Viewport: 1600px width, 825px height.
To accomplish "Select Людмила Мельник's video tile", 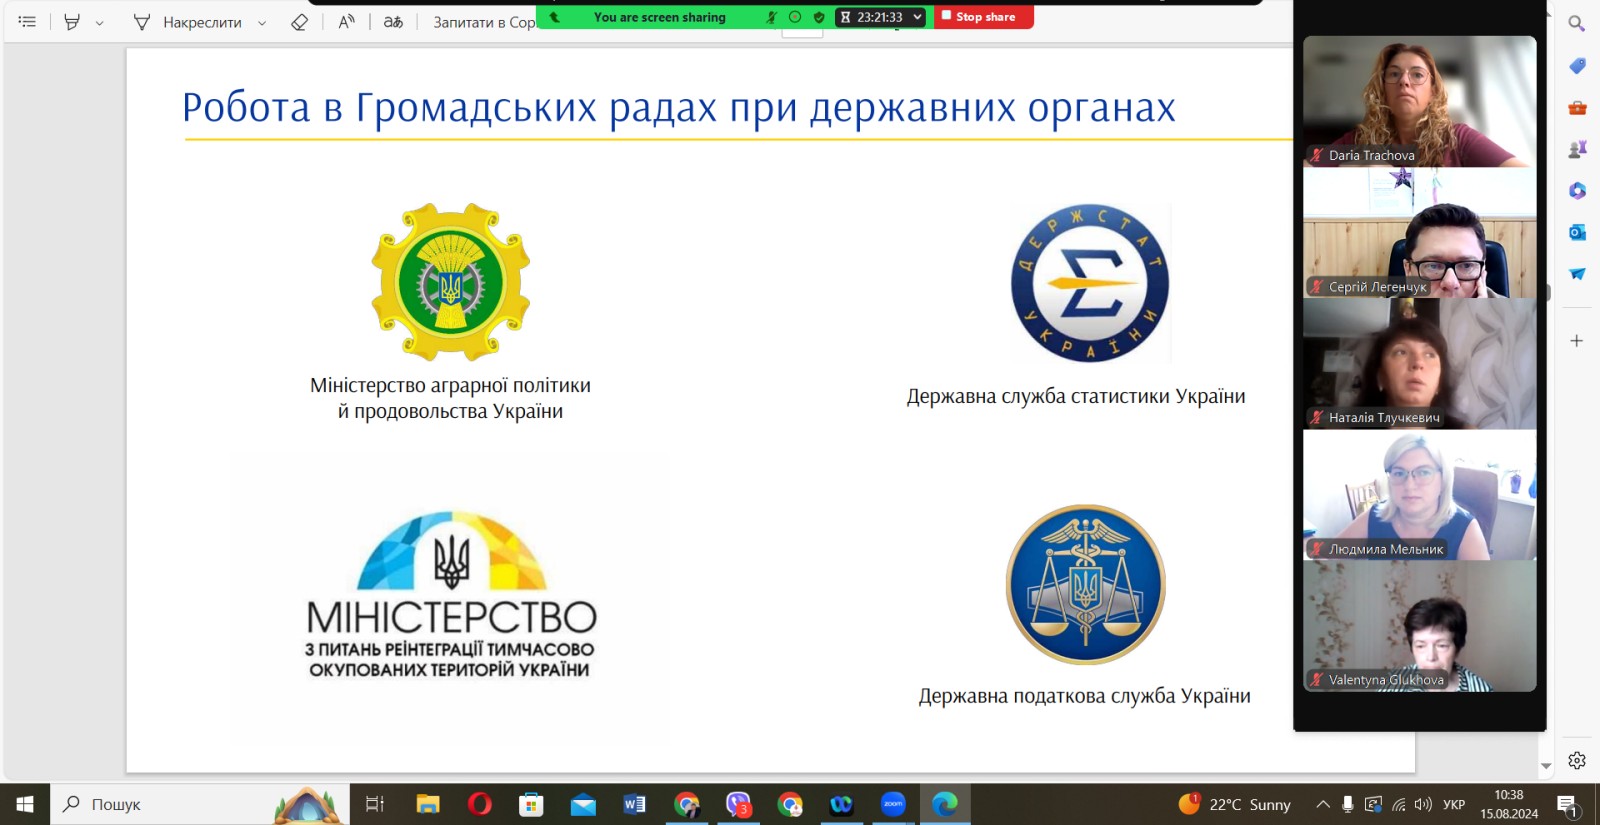I will (x=1420, y=494).
